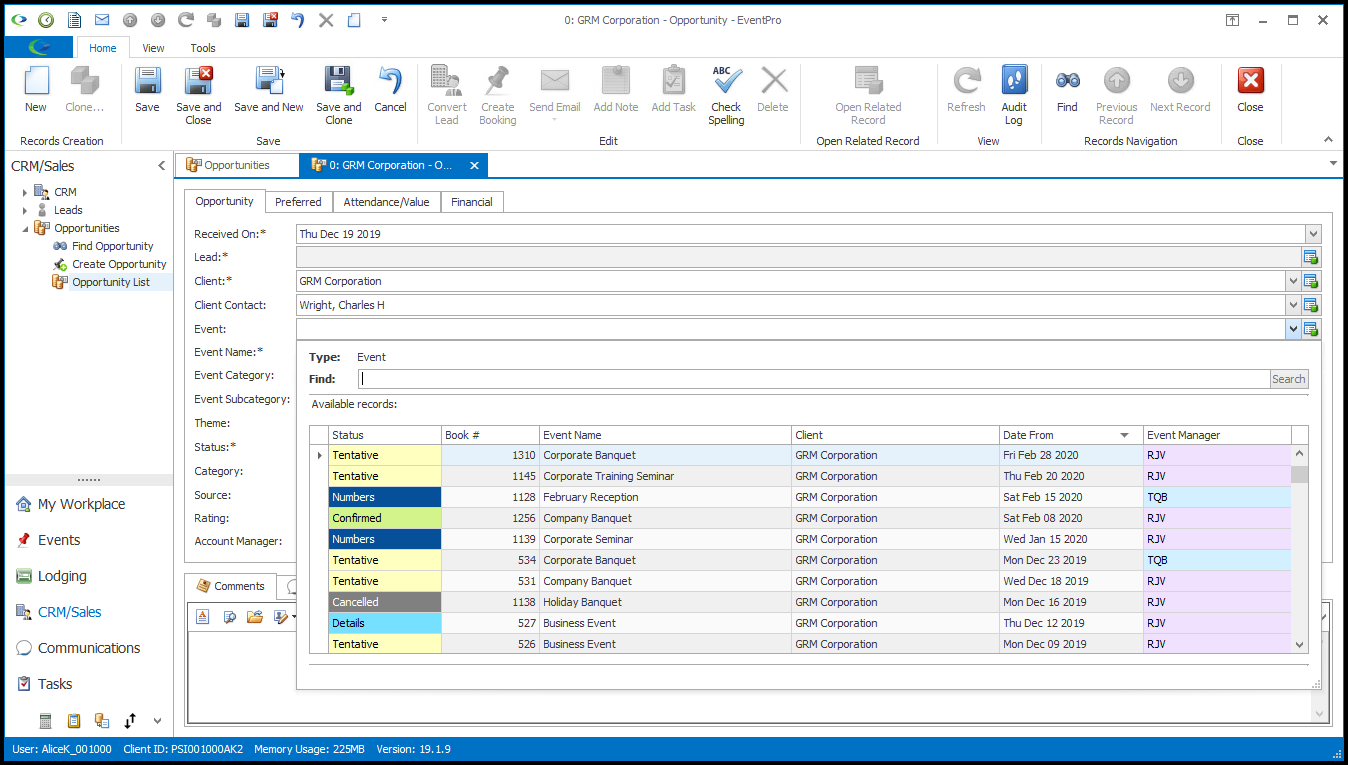This screenshot has height=765, width=1348.
Task: Expand the CRM tree node
Action: (x=25, y=192)
